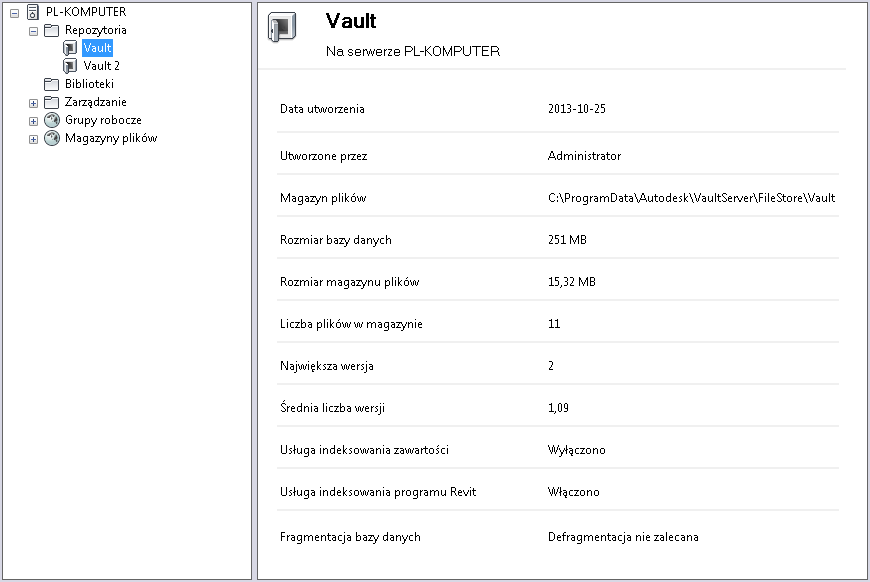Click the Defragmentacja nie zalecana status text
870x582 pixels.
pyautogui.click(x=623, y=537)
